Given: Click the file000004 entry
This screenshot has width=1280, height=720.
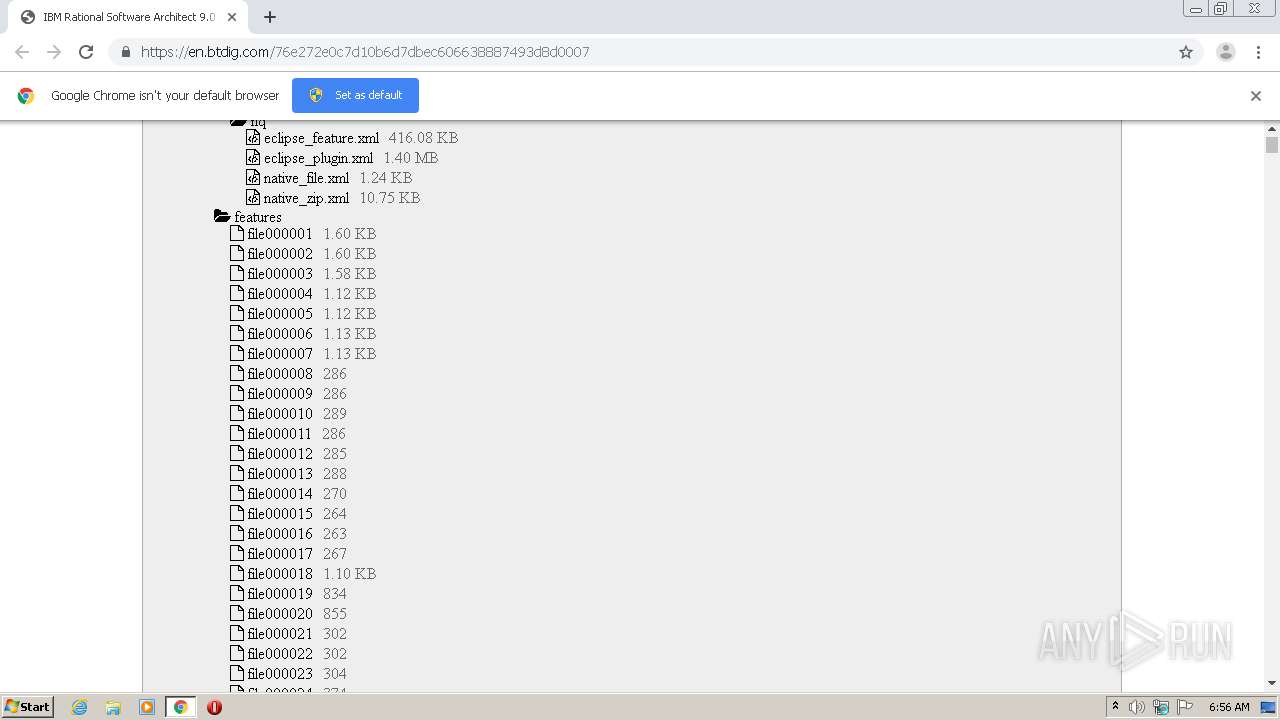Looking at the screenshot, I should [280, 294].
